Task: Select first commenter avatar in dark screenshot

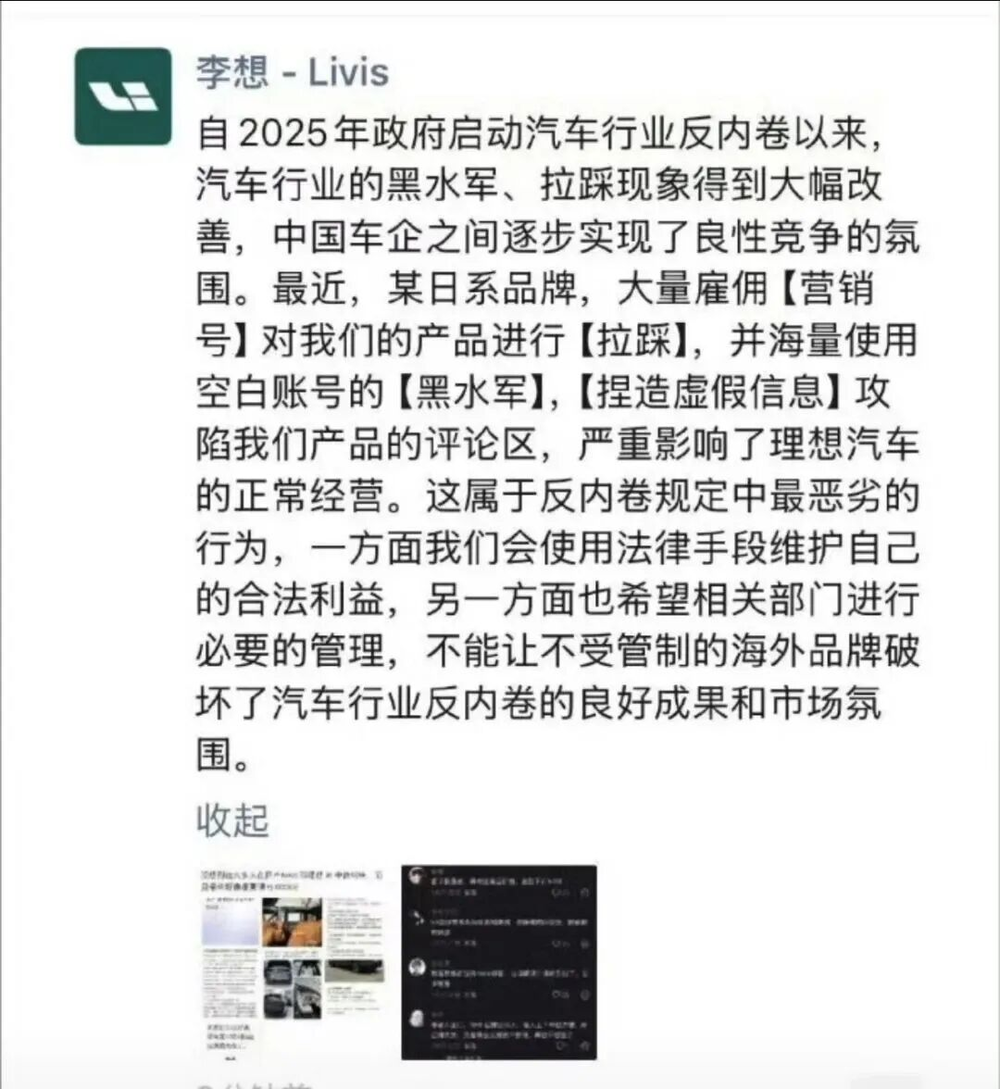Action: (x=417, y=875)
